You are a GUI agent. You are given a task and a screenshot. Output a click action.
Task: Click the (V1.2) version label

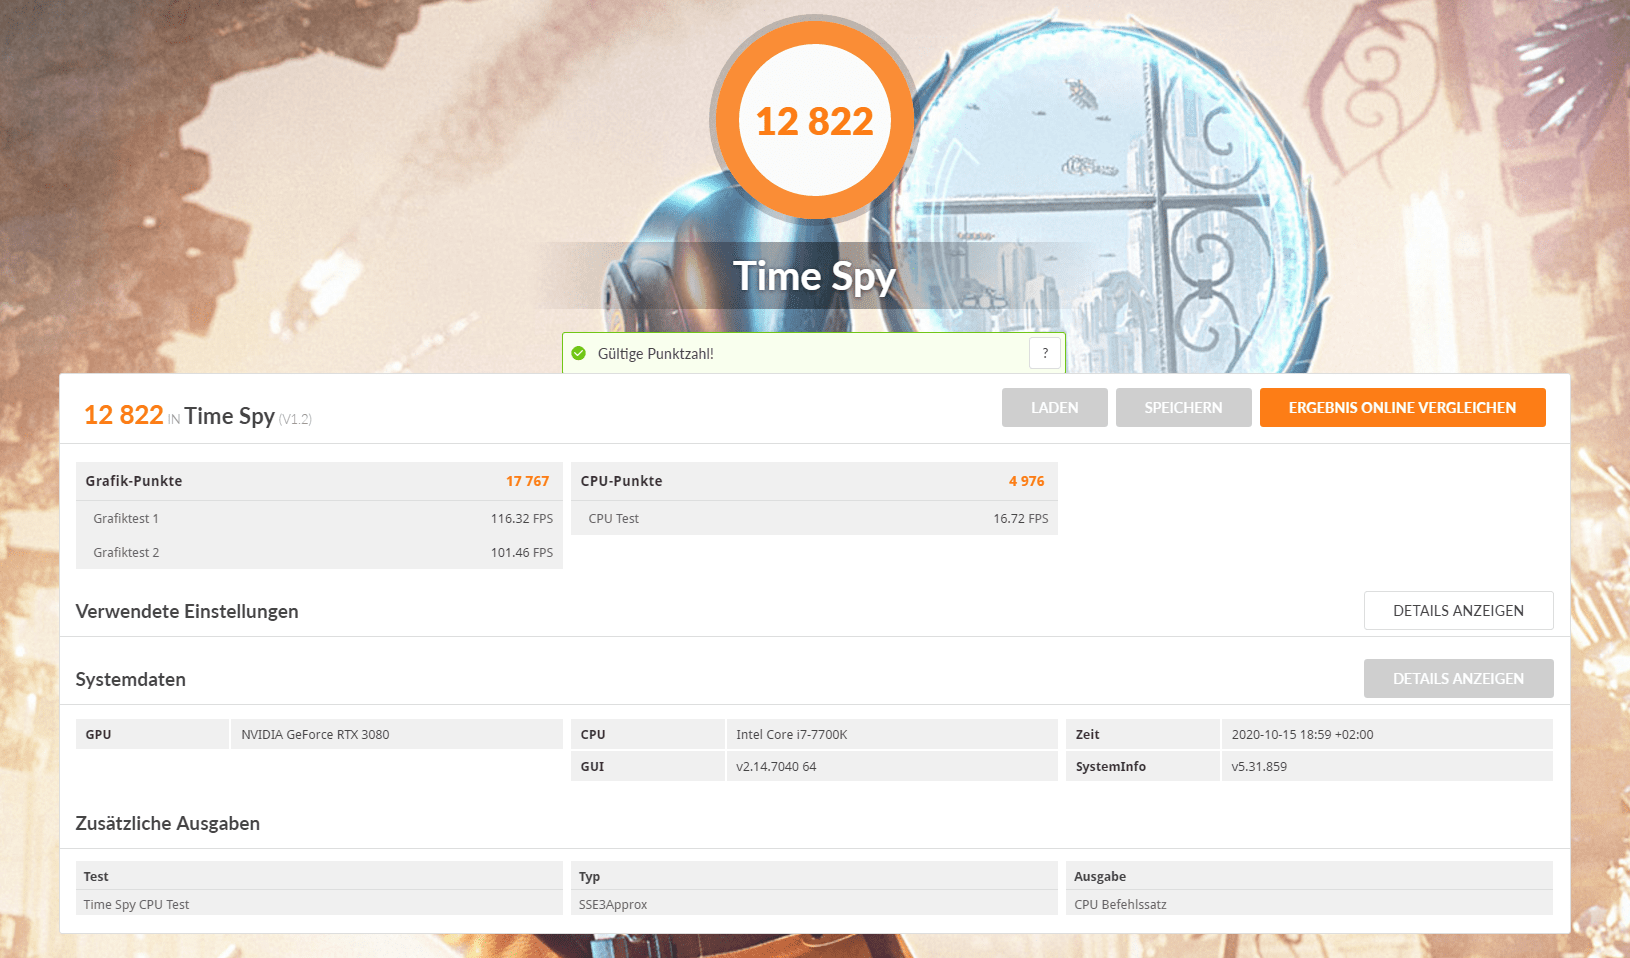pos(295,420)
